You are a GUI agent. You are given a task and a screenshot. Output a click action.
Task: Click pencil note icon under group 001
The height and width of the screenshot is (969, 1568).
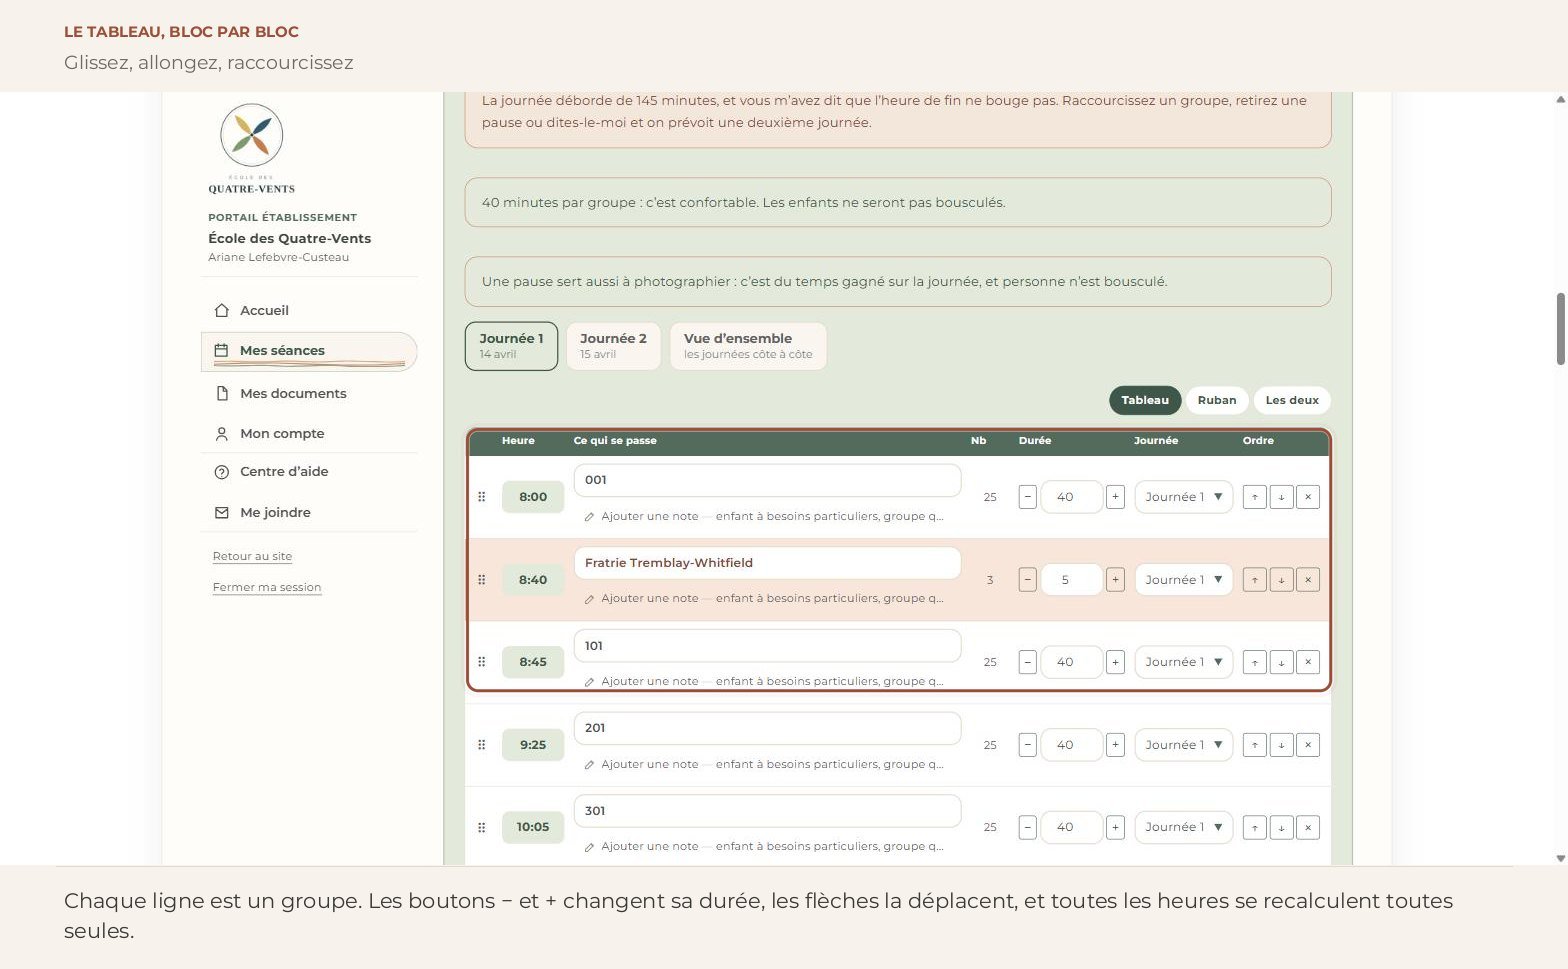(589, 517)
